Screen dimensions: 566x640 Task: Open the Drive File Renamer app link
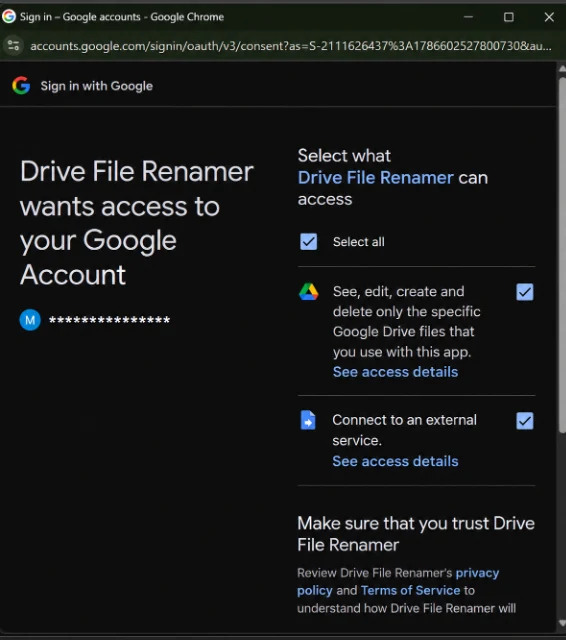pos(375,178)
